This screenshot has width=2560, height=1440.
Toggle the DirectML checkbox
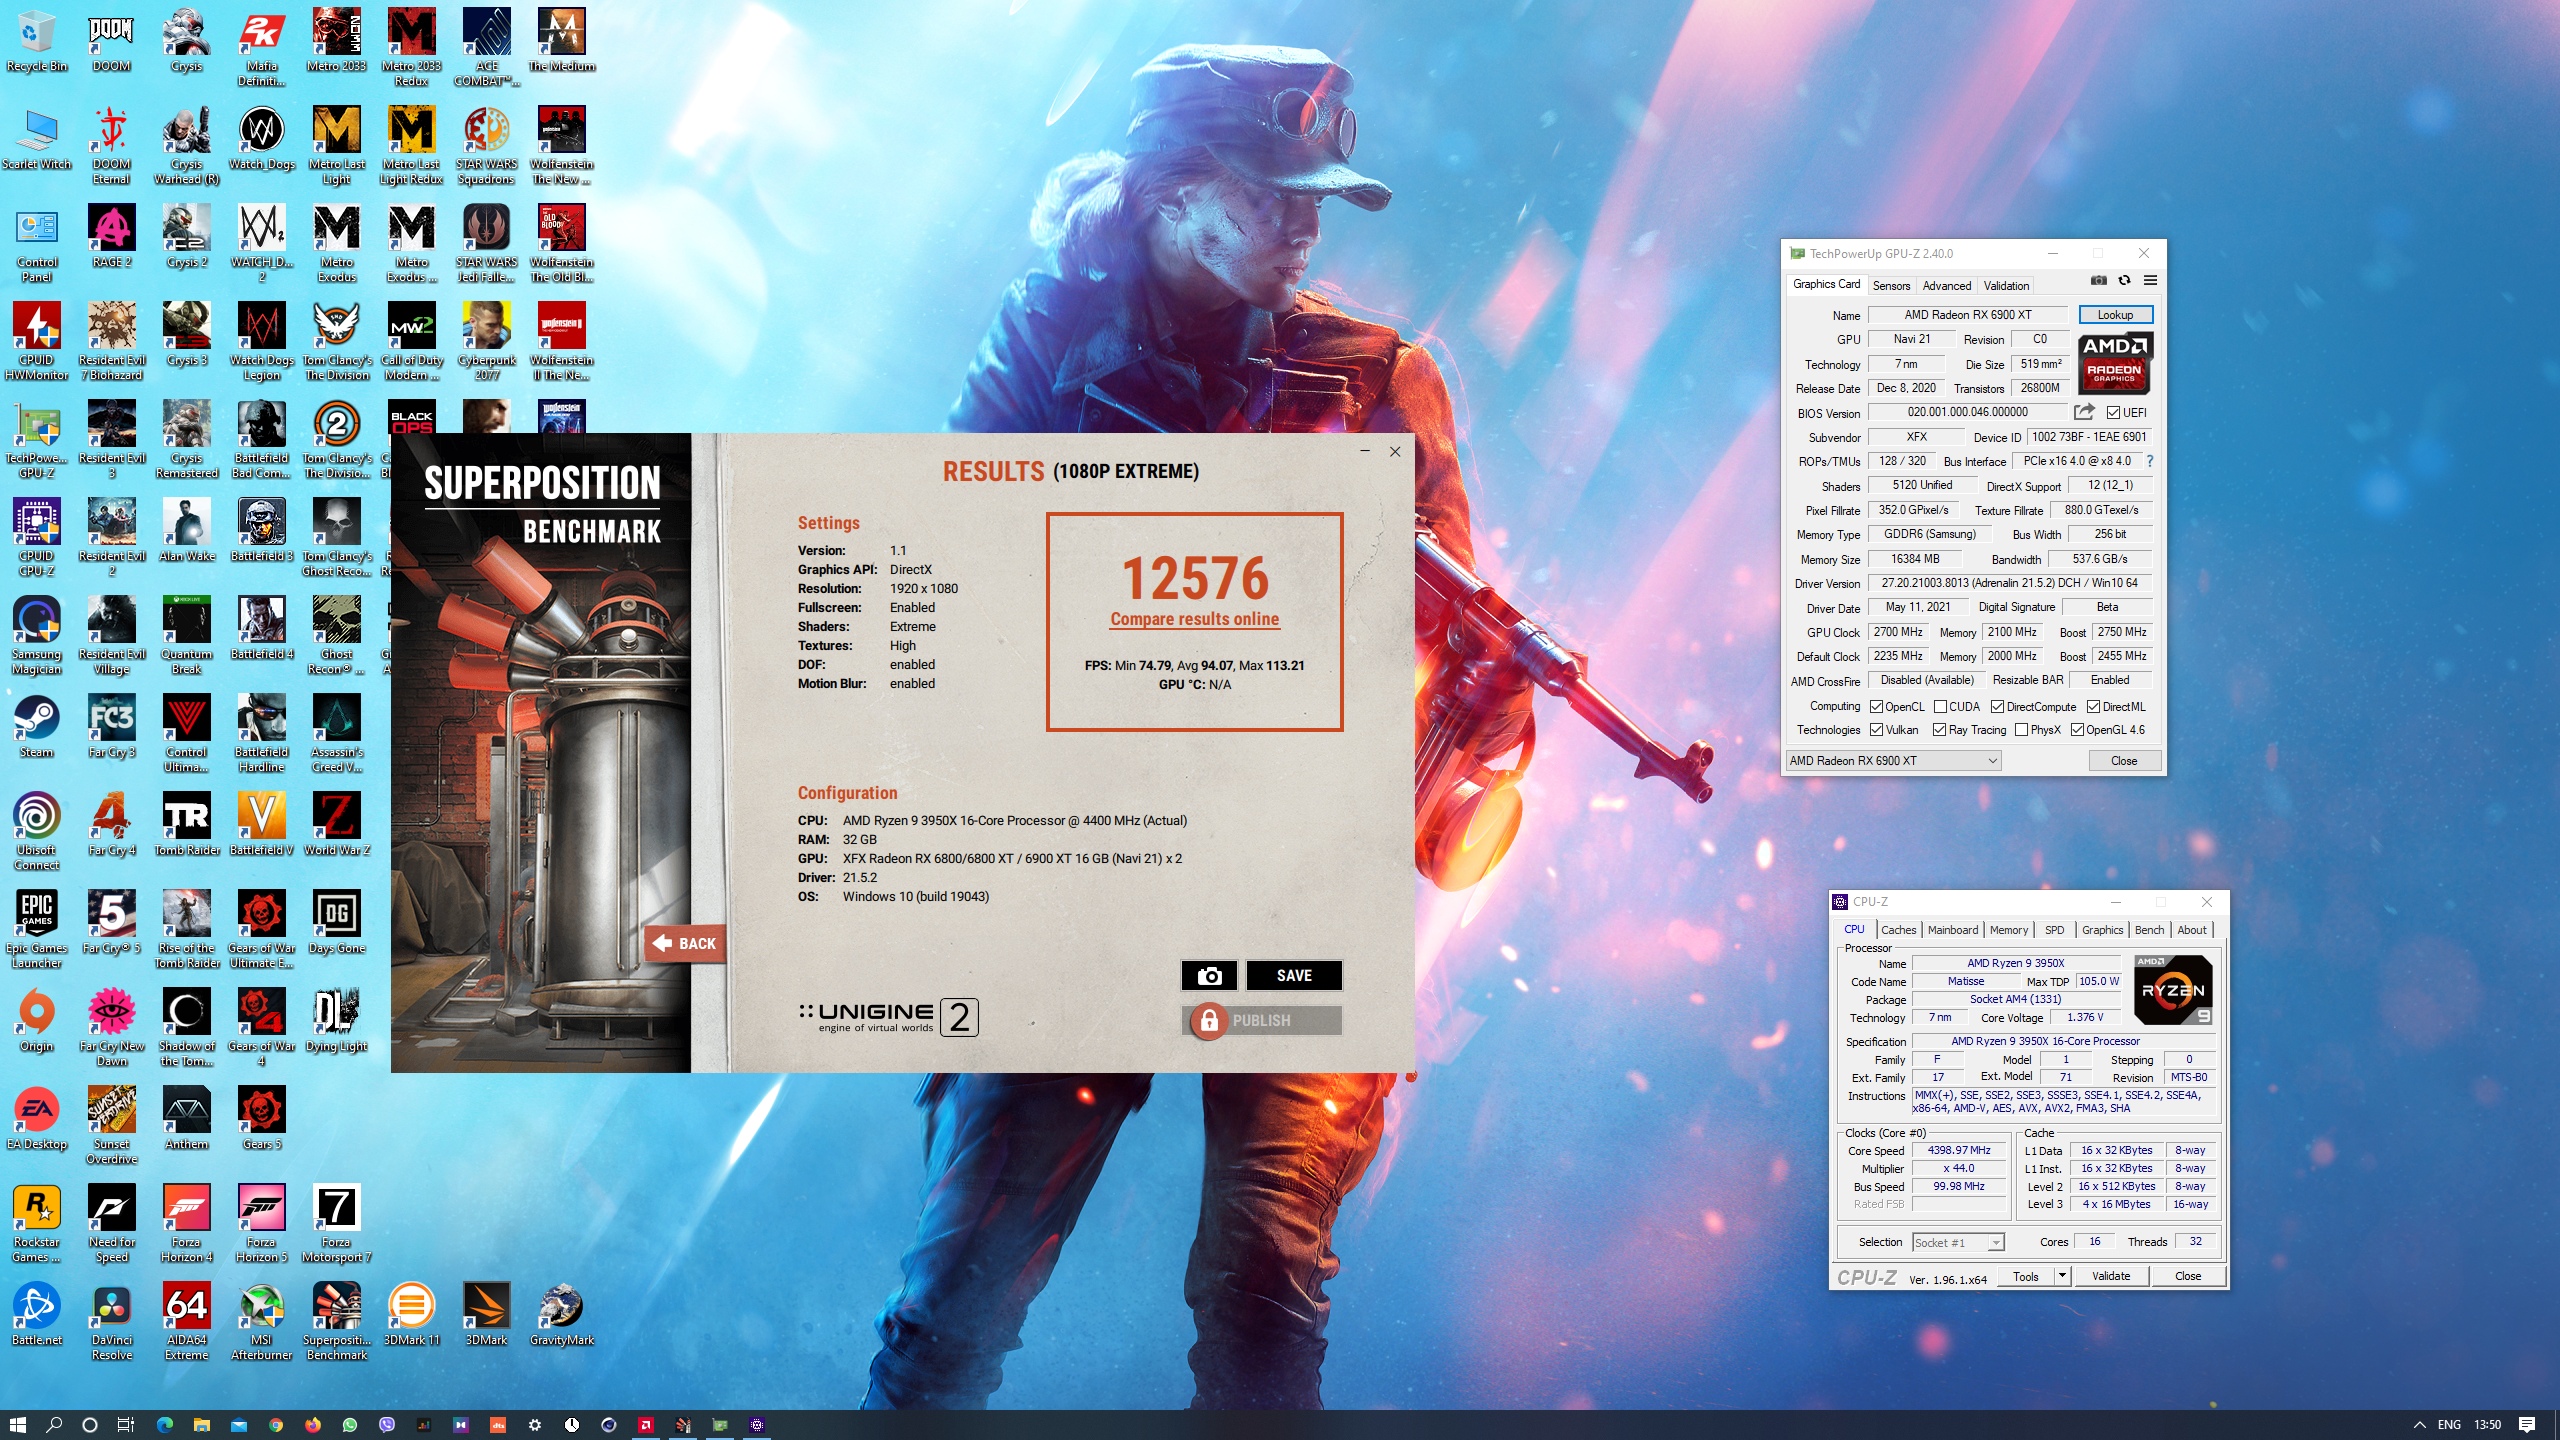(x=2093, y=706)
